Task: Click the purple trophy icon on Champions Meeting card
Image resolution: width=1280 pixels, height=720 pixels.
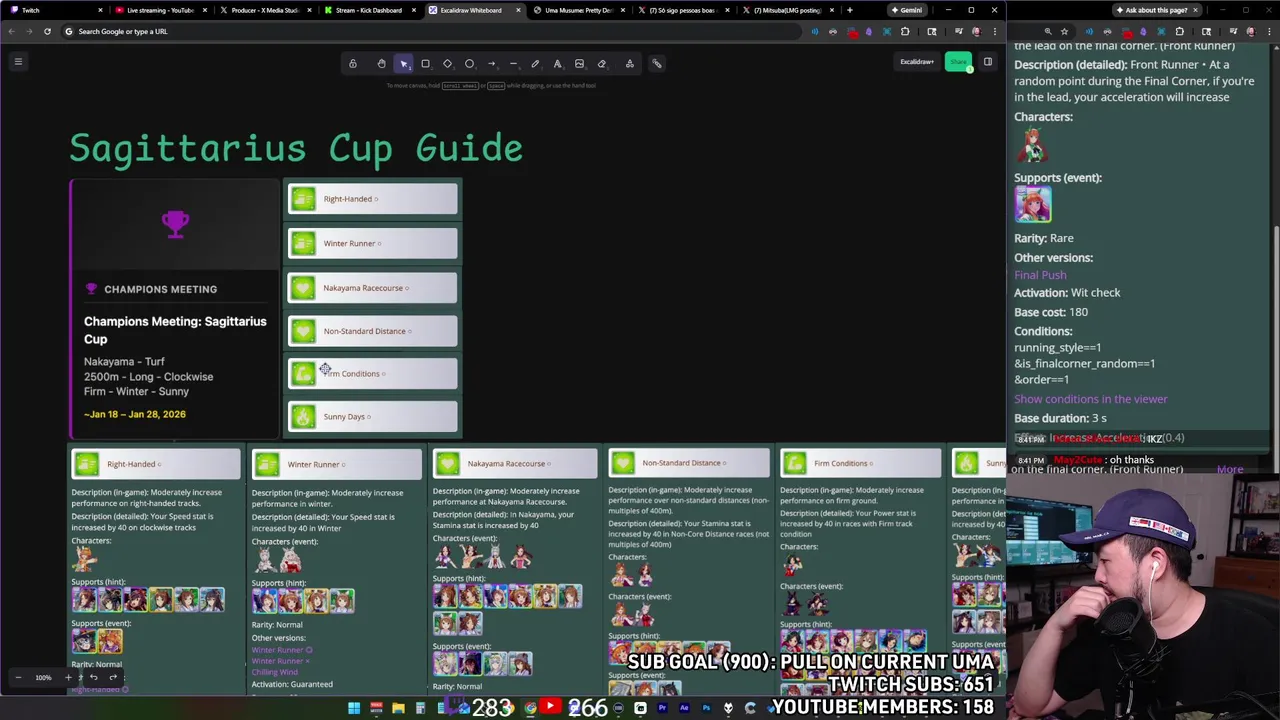Action: point(175,223)
